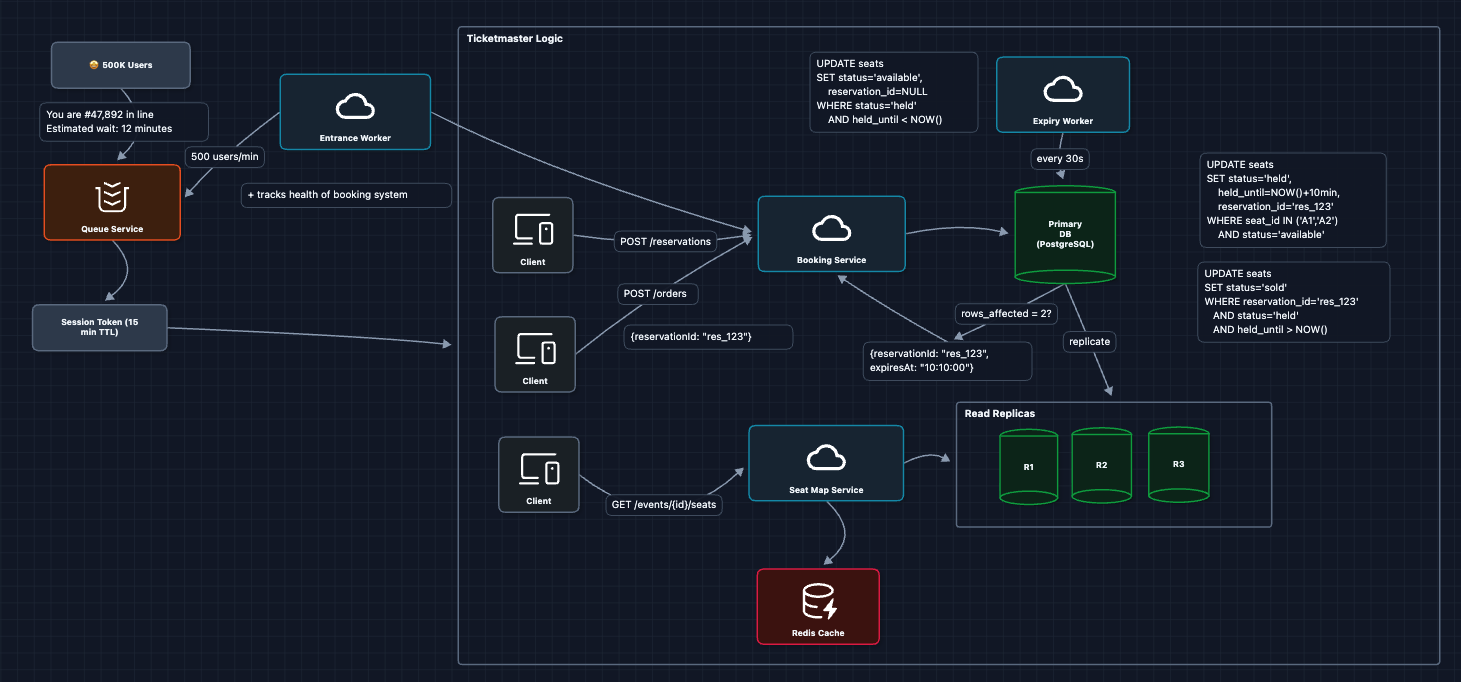The height and width of the screenshot is (682, 1461).
Task: Select the Queue Service node icon
Action: pos(112,197)
